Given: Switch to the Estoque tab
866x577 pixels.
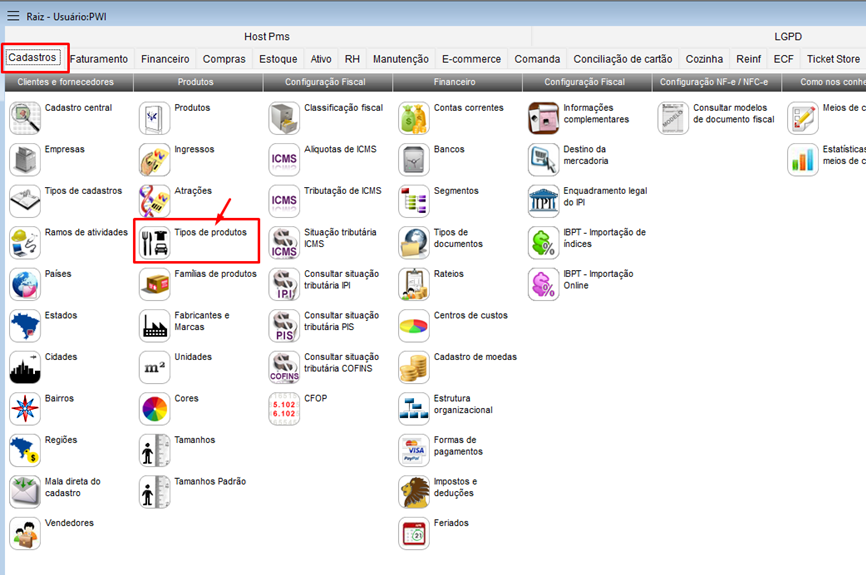Looking at the screenshot, I should [x=278, y=59].
